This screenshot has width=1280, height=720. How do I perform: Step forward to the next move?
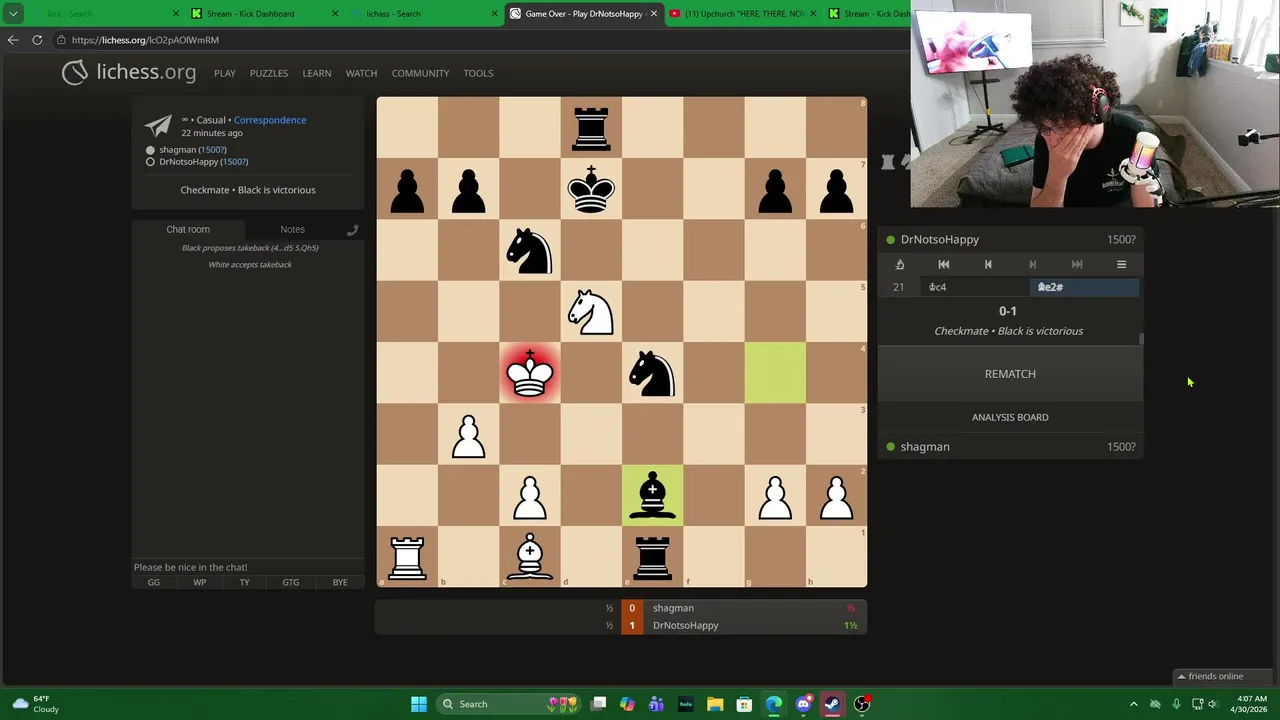[x=1032, y=264]
